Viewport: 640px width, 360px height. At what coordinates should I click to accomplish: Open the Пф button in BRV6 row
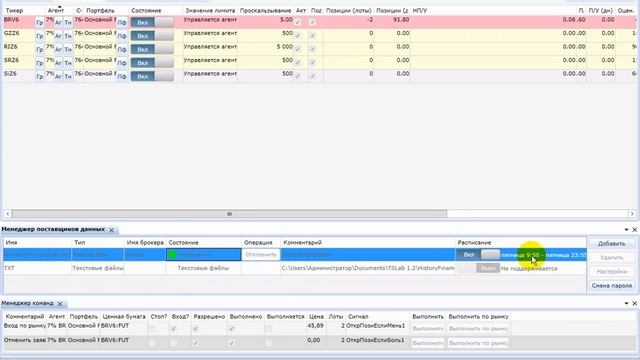(x=122, y=23)
